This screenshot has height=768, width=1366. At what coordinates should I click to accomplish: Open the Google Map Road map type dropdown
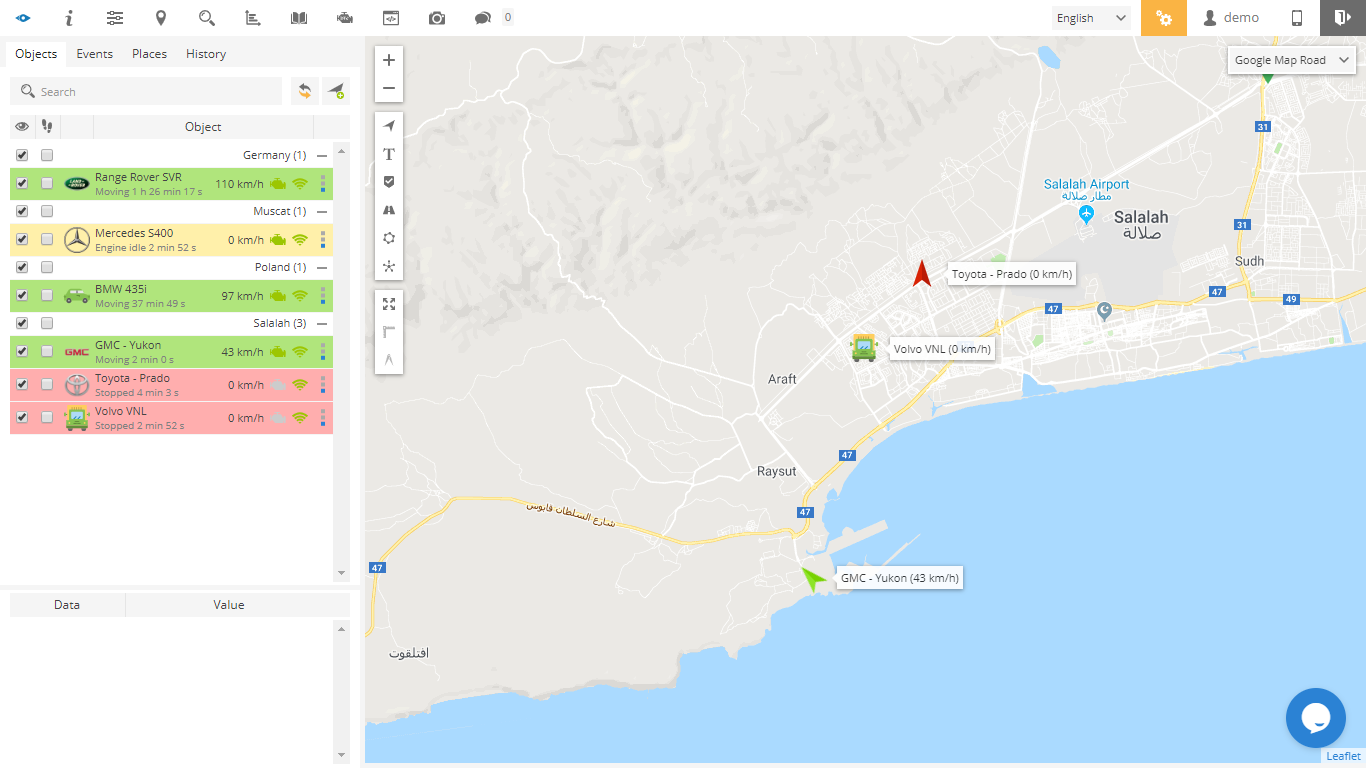pyautogui.click(x=1291, y=60)
